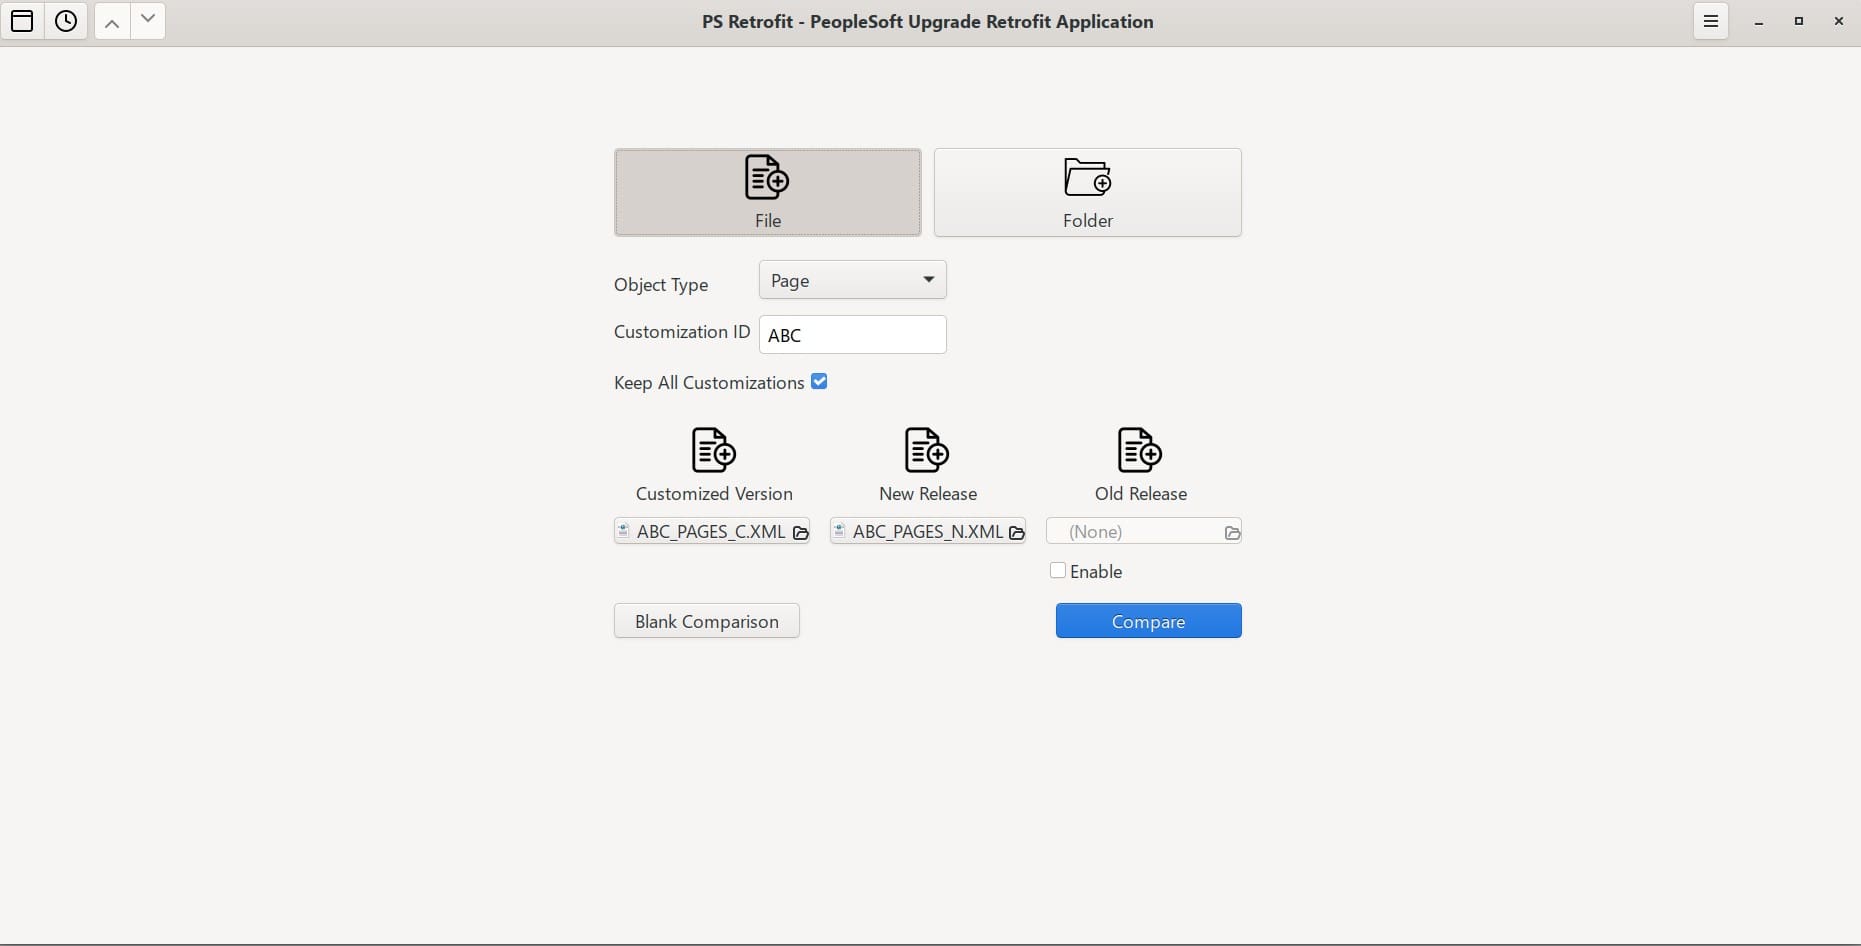
Task: Click the up chevron navigation arrow
Action: [112, 21]
